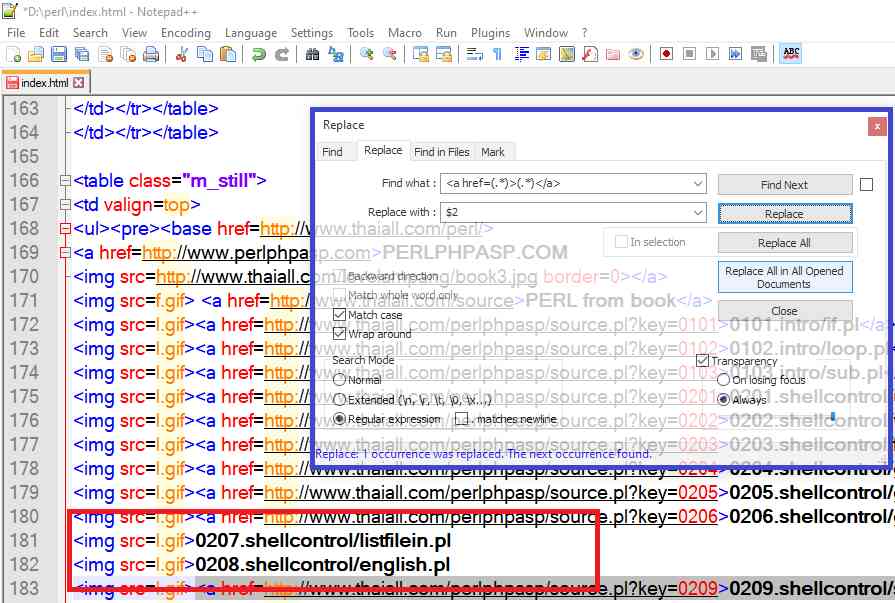
Task: Close the index.html document tab
Action: [x=79, y=83]
